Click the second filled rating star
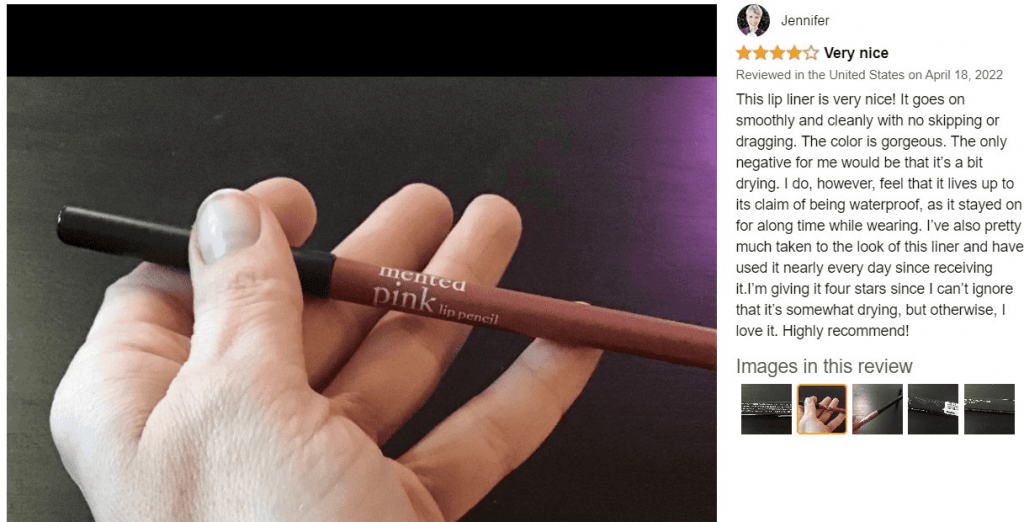 click(760, 53)
